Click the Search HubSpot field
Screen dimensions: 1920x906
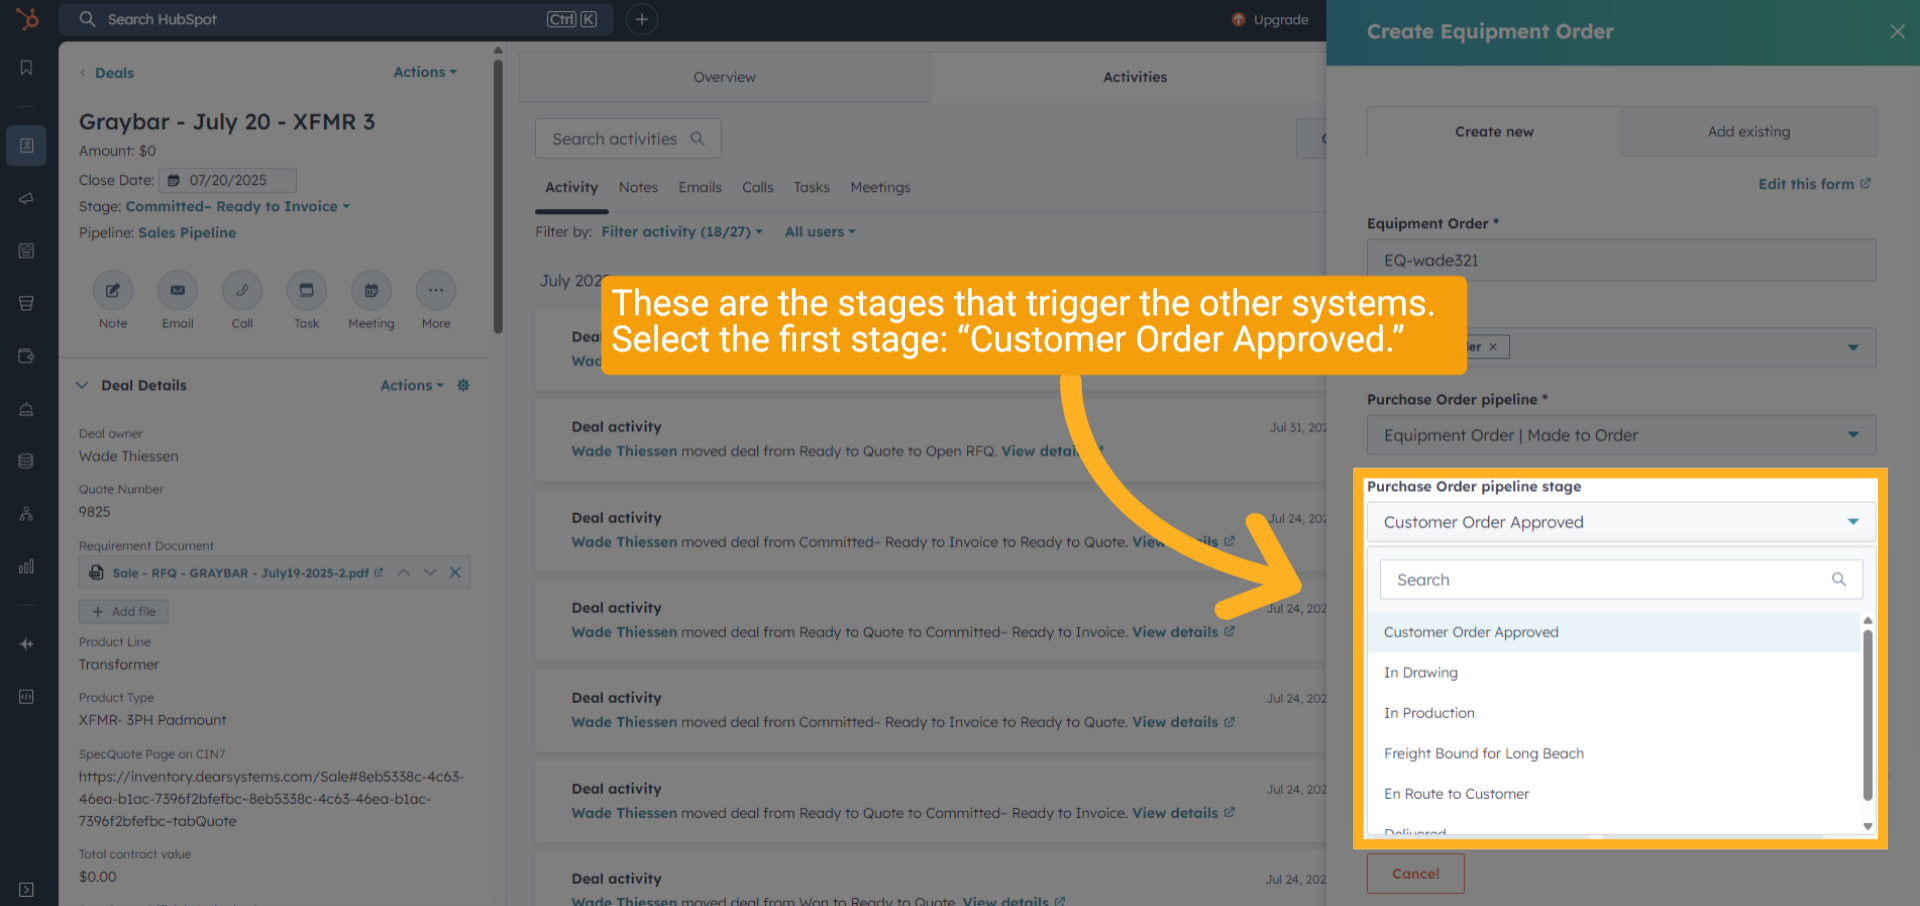tap(337, 19)
